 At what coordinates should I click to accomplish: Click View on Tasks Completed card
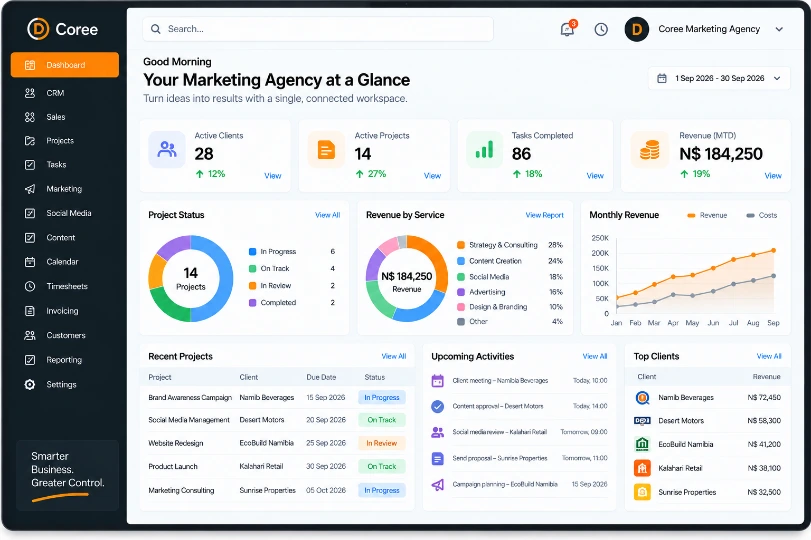tap(595, 176)
